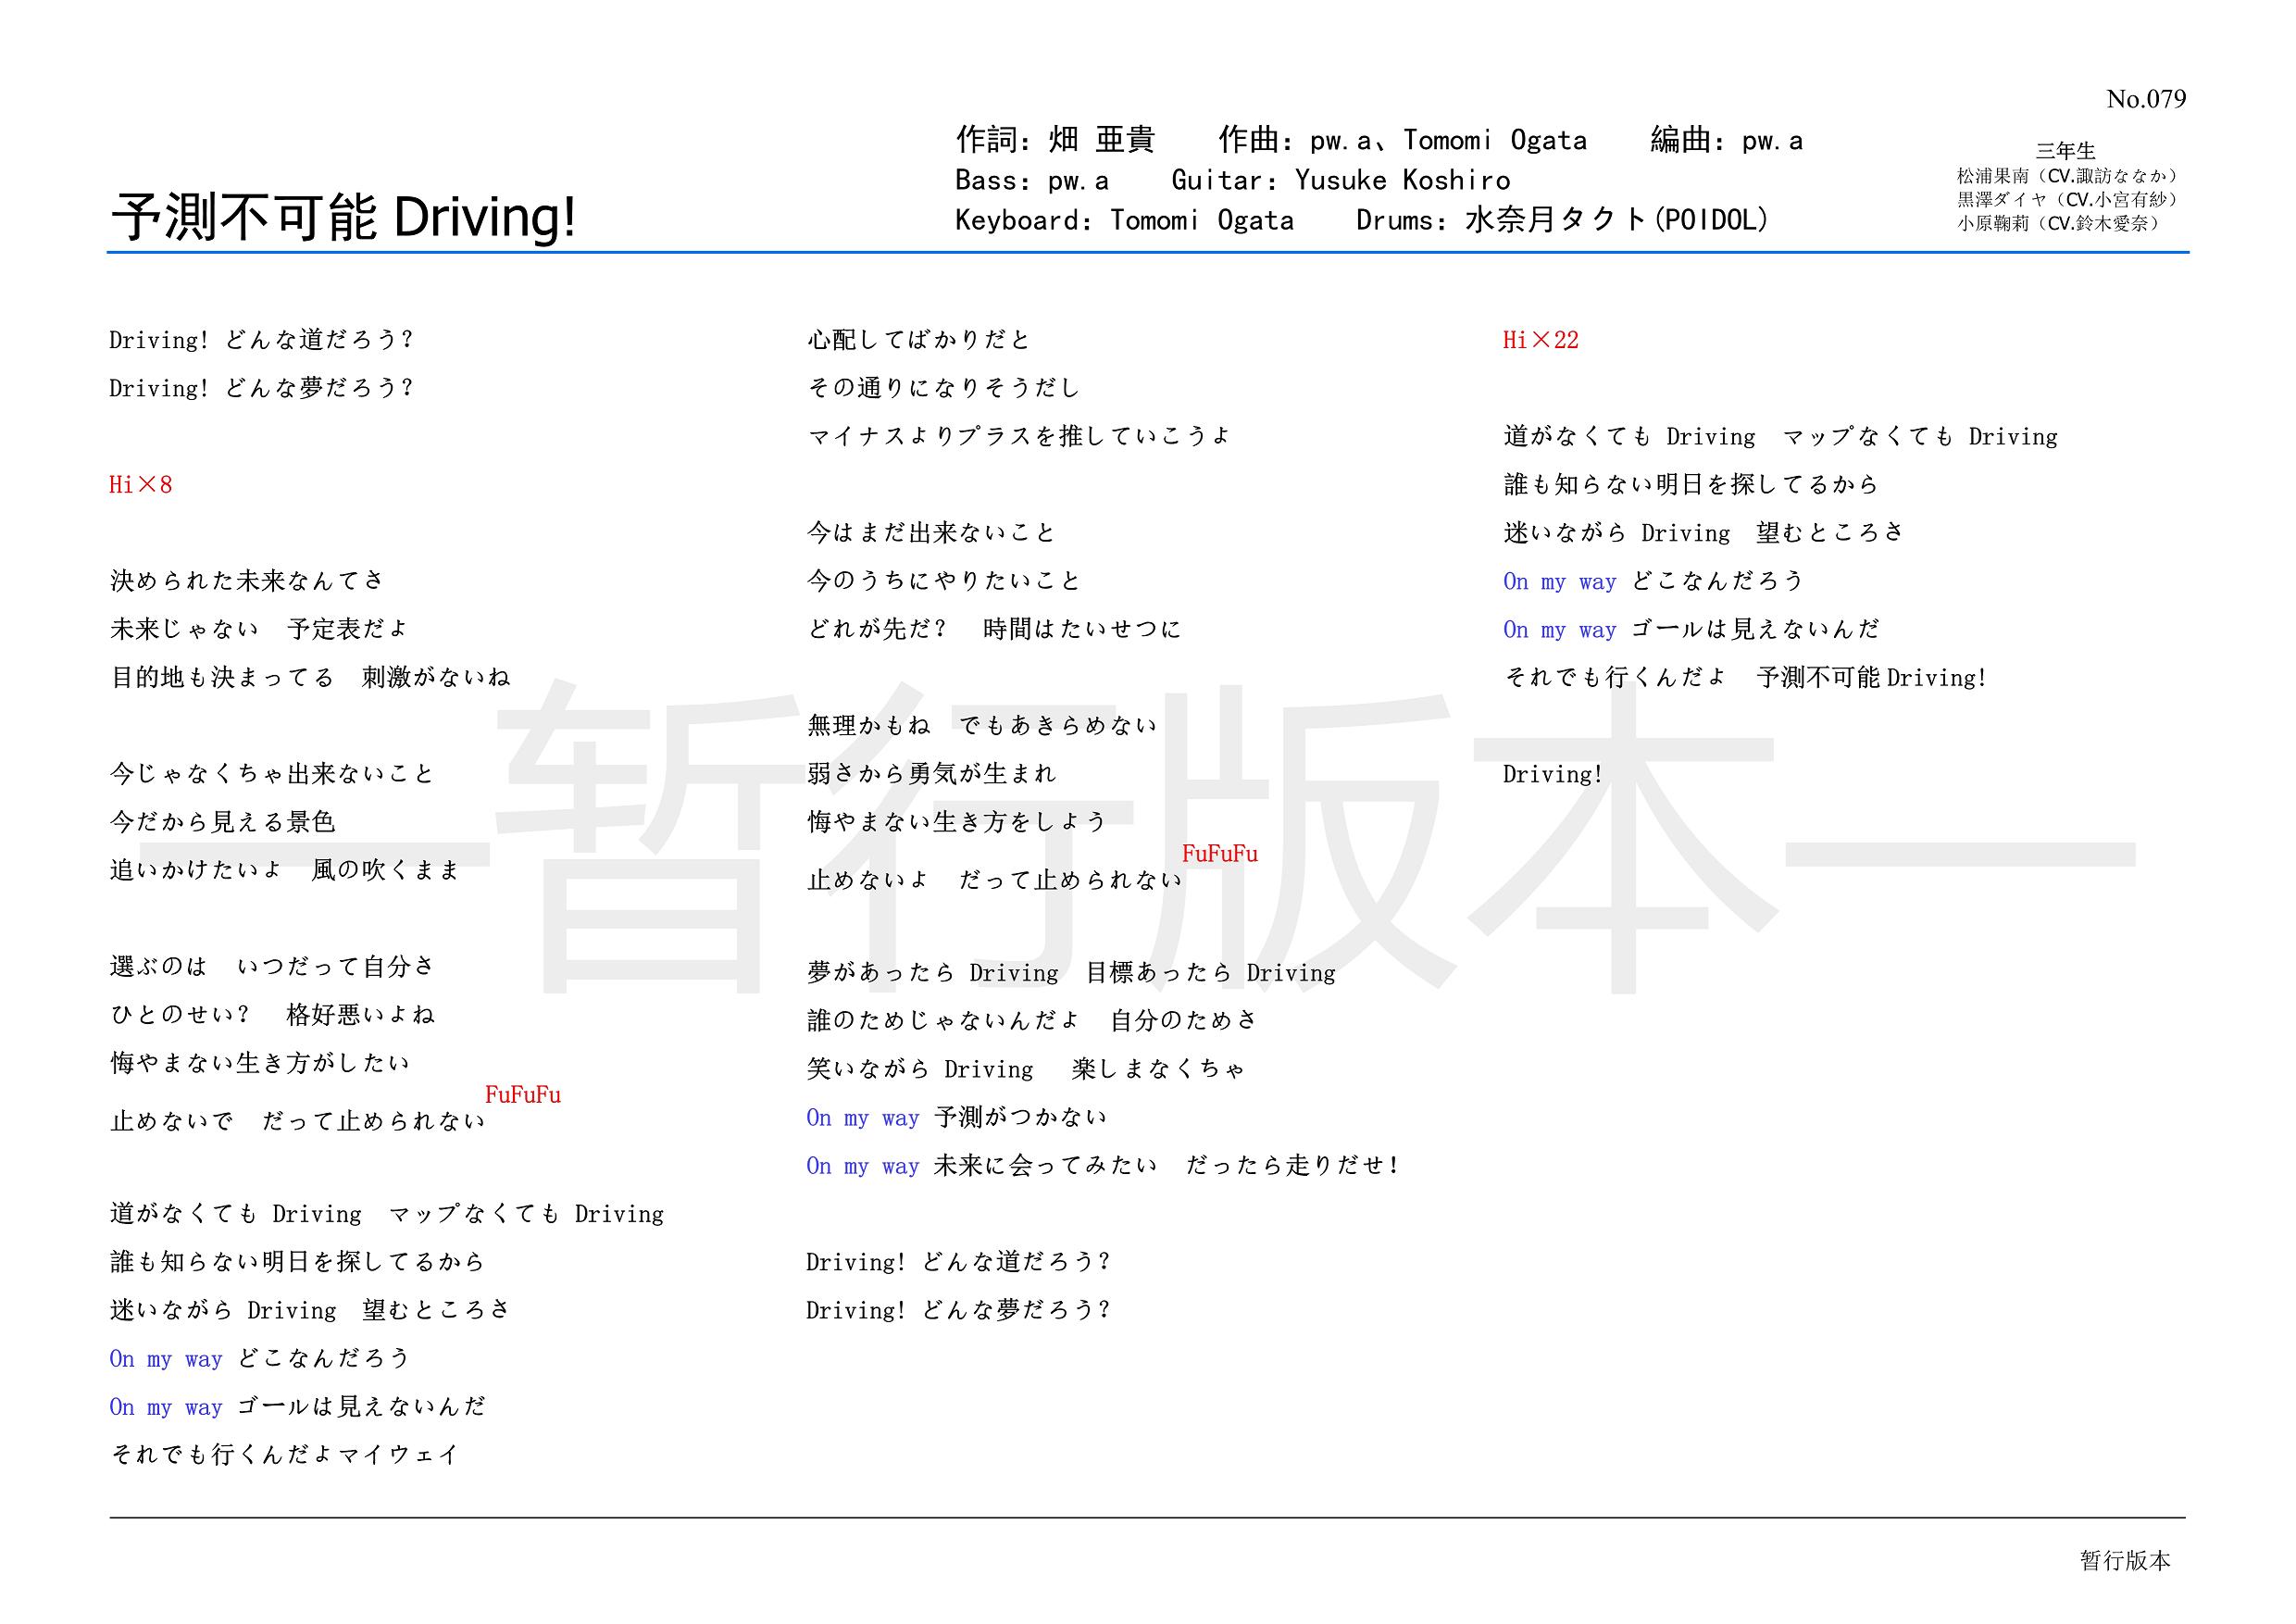The height and width of the screenshot is (1624, 2296).
Task: Click the song title '予測不可能 Driving!' heading
Action: (x=343, y=217)
